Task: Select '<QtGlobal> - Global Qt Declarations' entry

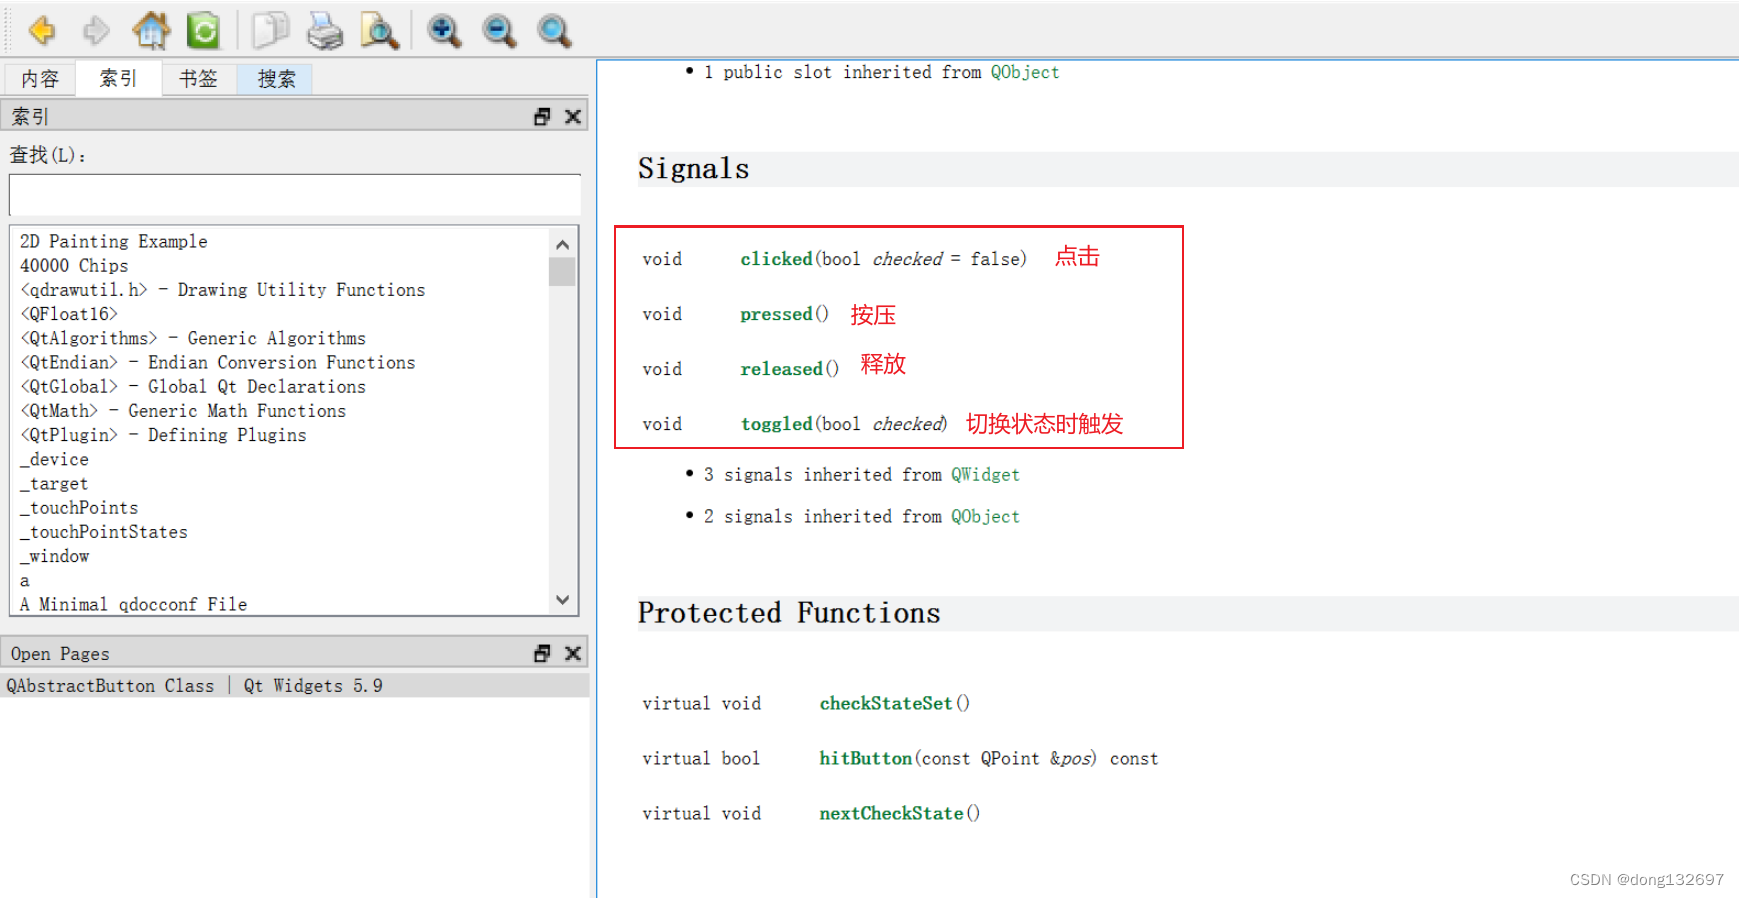Action: tap(193, 387)
